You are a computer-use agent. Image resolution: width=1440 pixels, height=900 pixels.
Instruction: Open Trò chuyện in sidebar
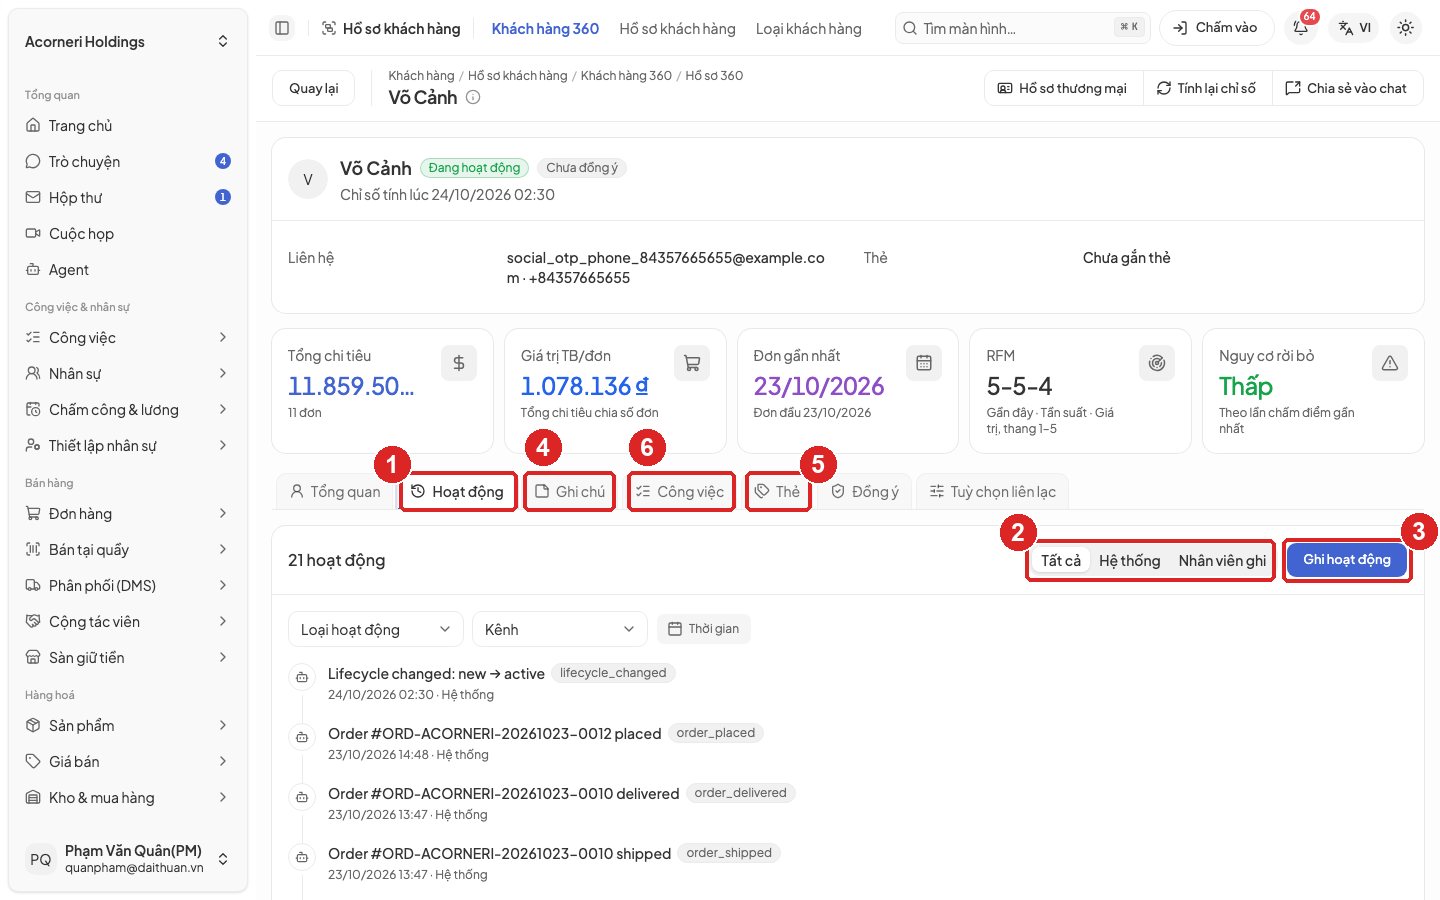[128, 162]
